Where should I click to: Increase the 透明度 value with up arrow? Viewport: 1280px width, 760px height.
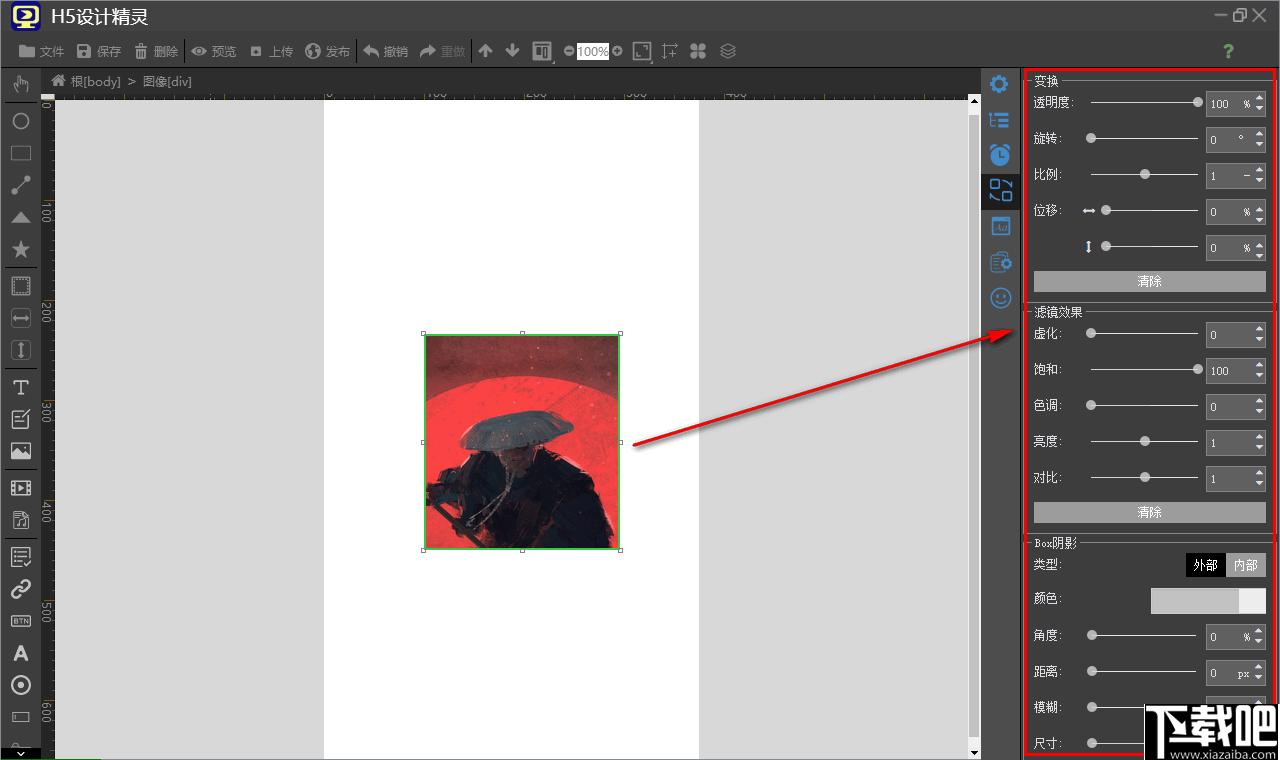tap(1259, 98)
